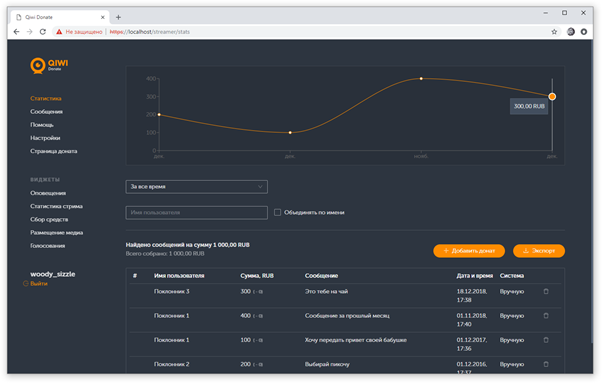This screenshot has height=383, width=602.
Task: Open Страница доната page
Action: [x=54, y=151]
